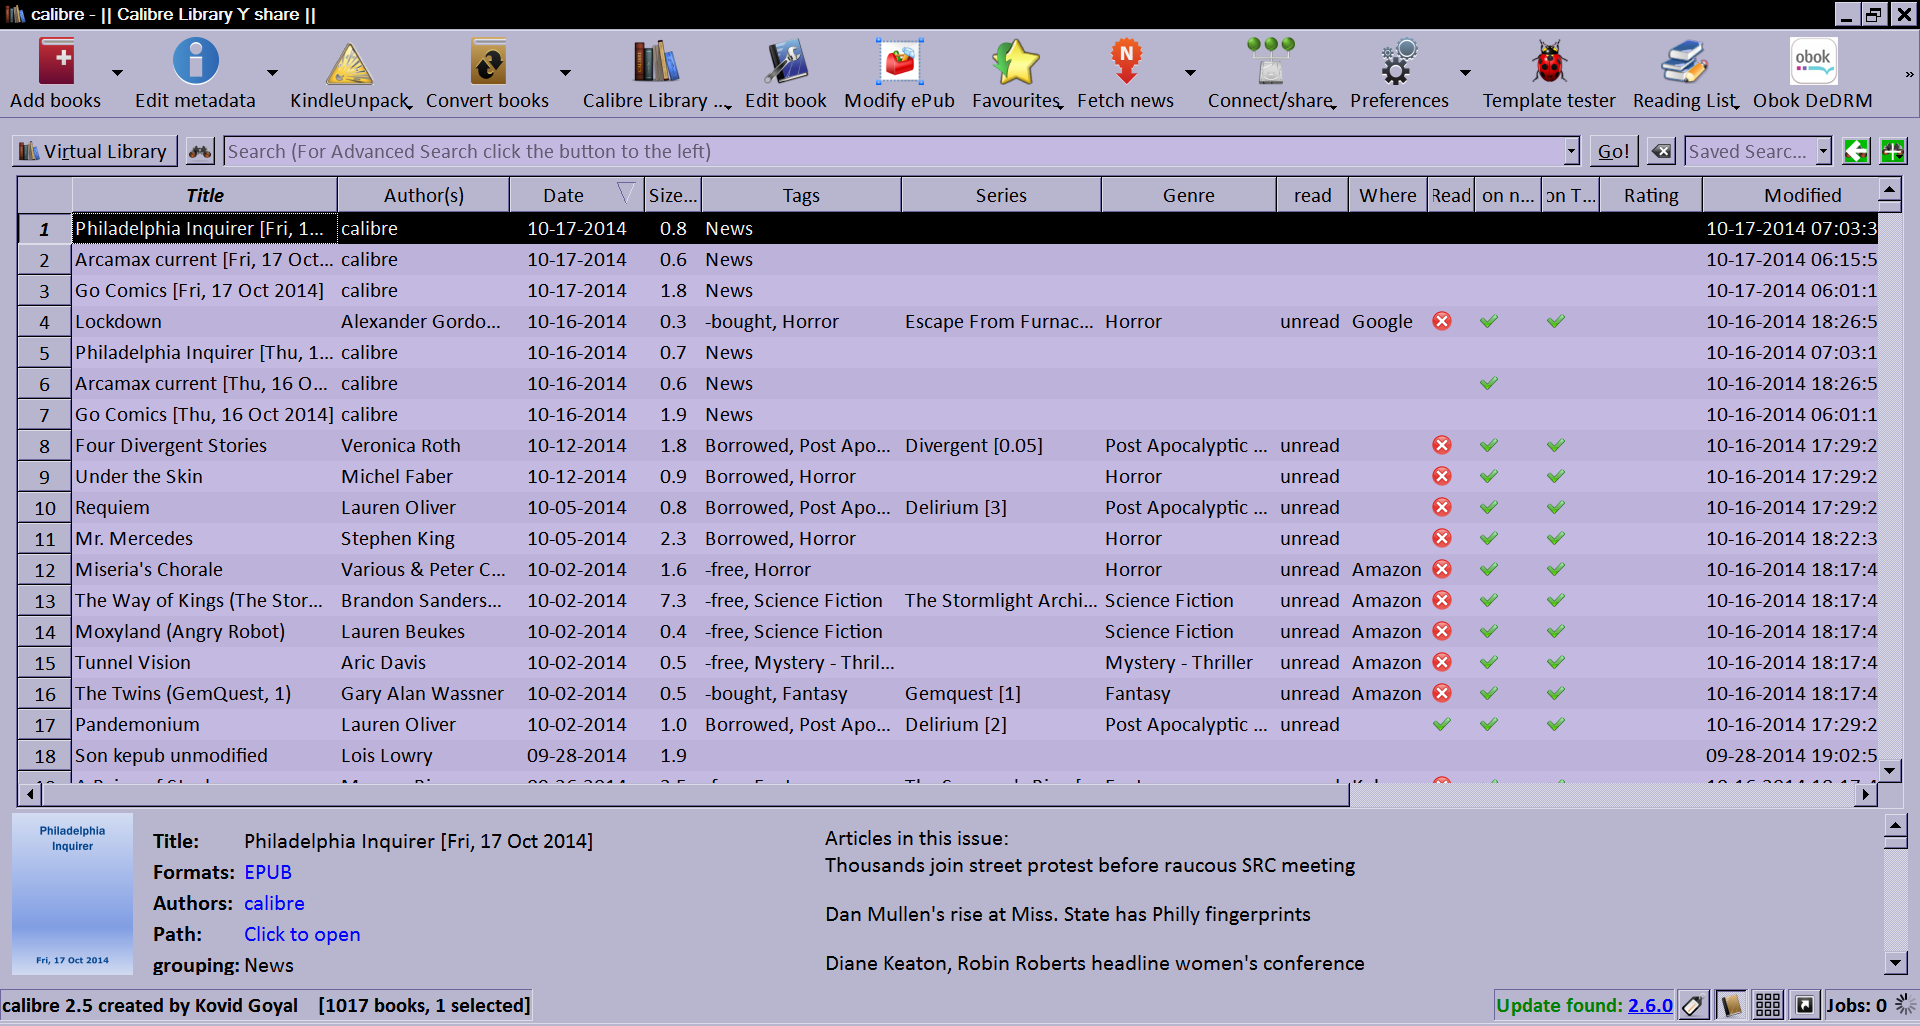Open the Virtual Library button
This screenshot has height=1026, width=1920.
95,151
